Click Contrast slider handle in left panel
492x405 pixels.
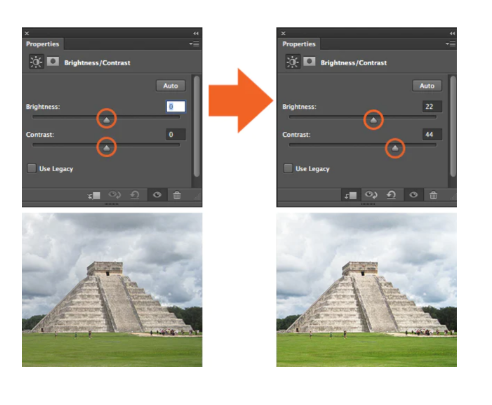(106, 148)
